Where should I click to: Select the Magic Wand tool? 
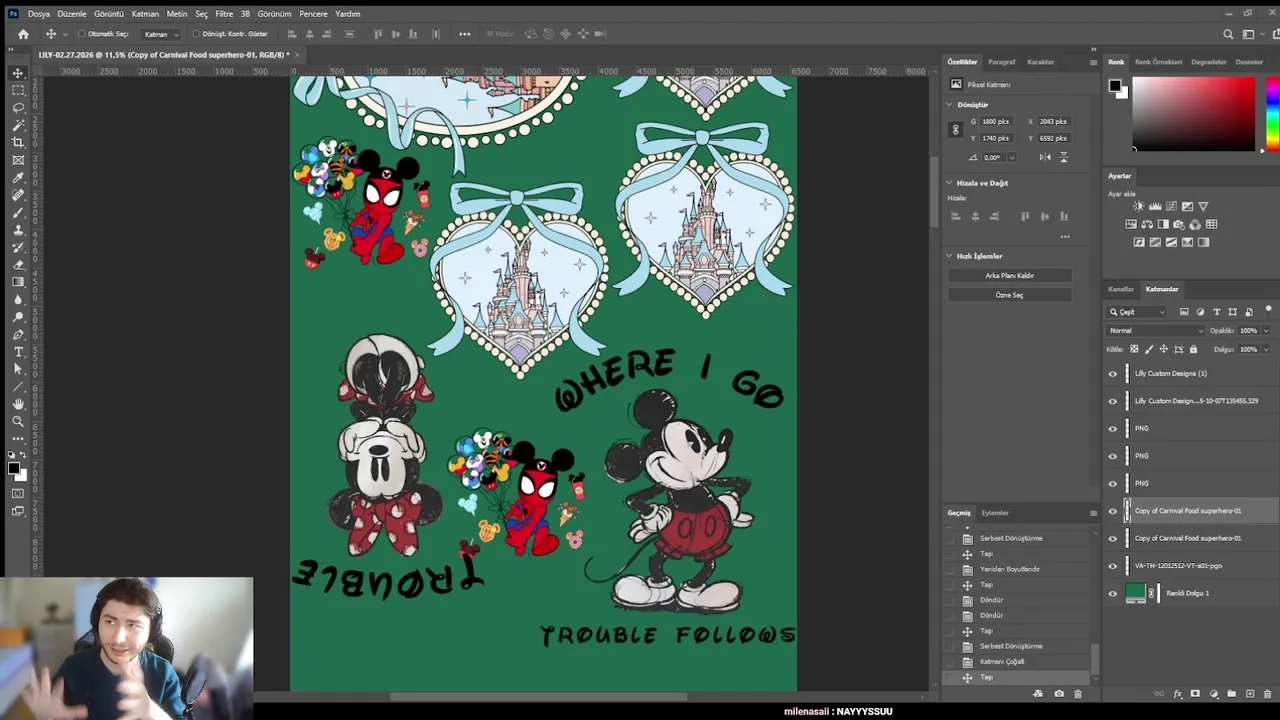point(18,125)
